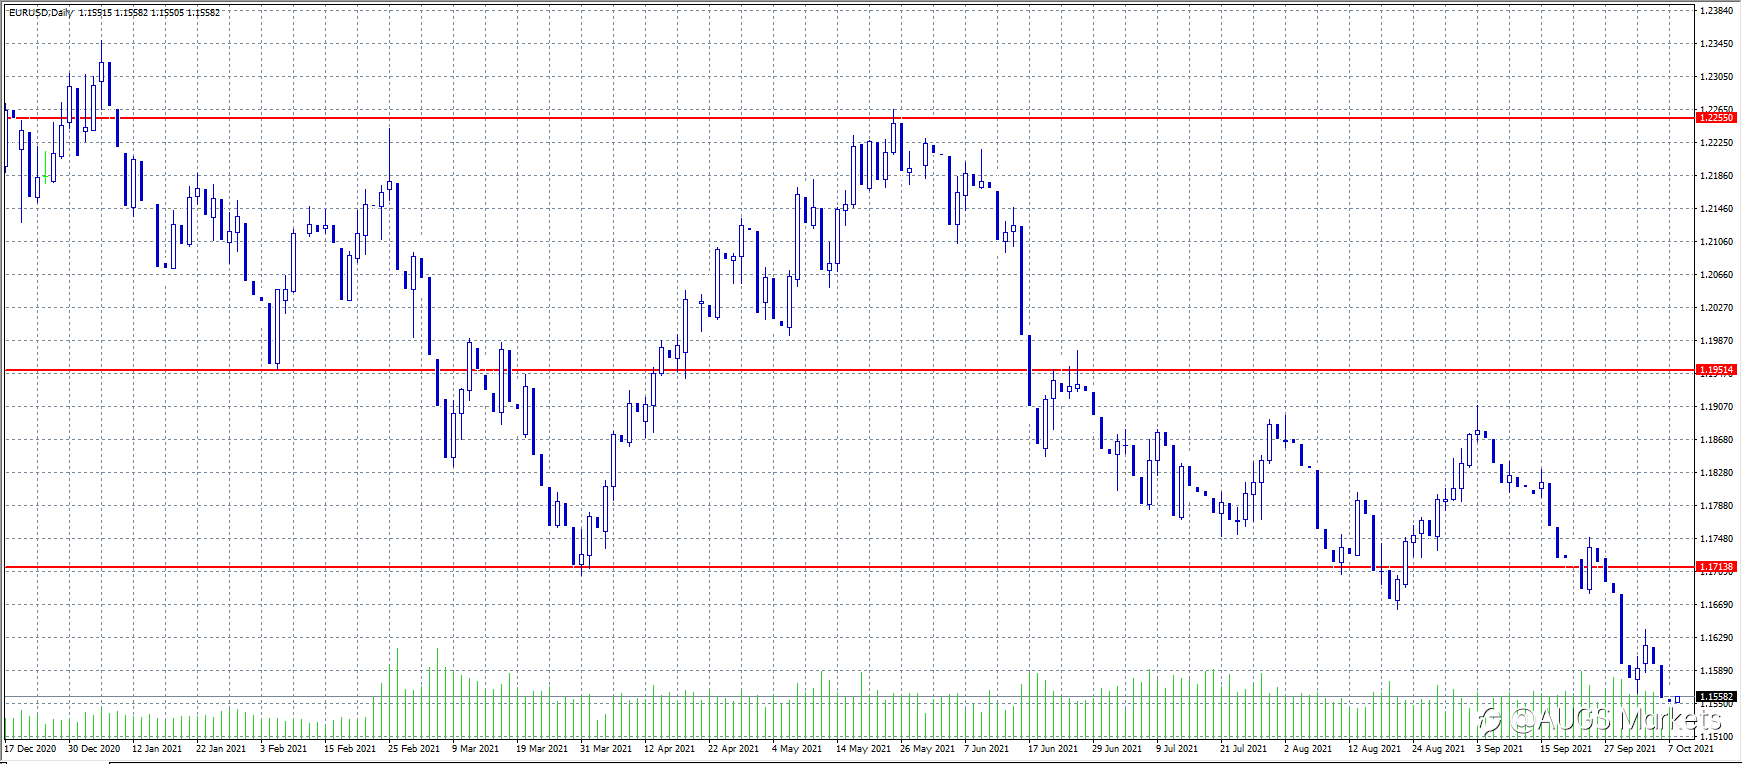Click the 9 Mar 2021 date label
The image size is (1742, 764).
click(x=475, y=748)
